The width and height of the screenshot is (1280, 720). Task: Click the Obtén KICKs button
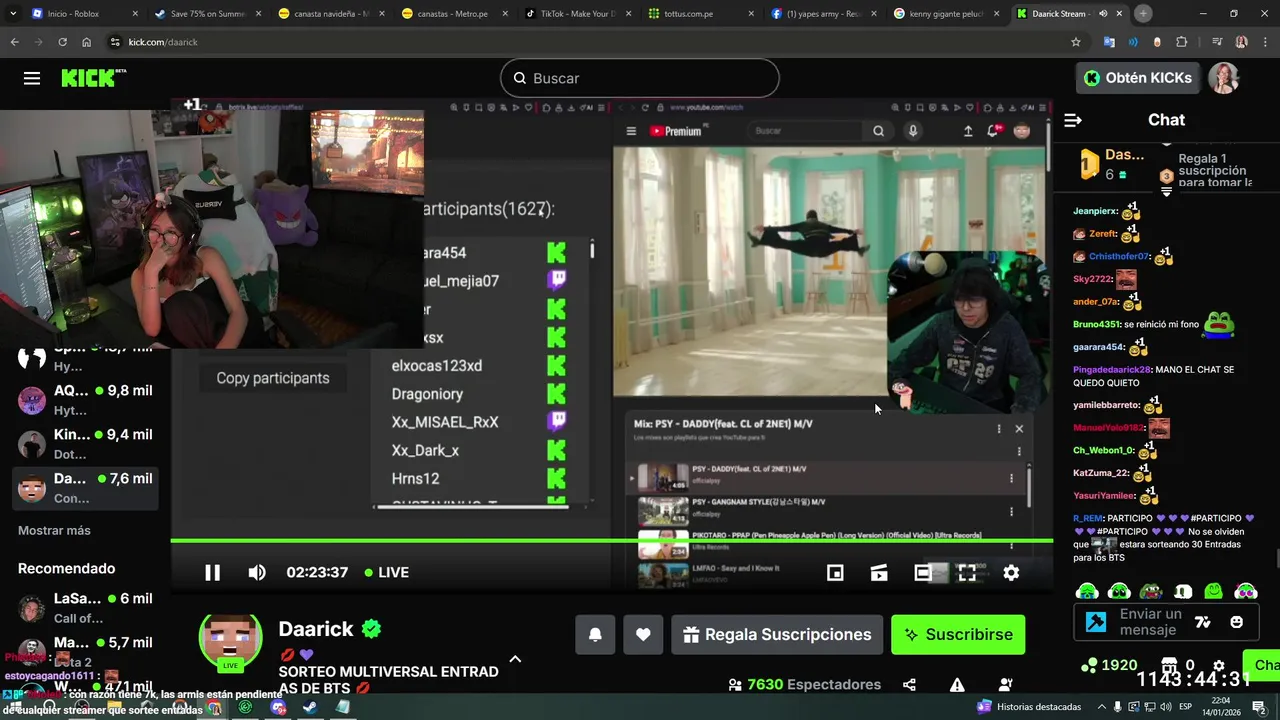coord(1138,78)
